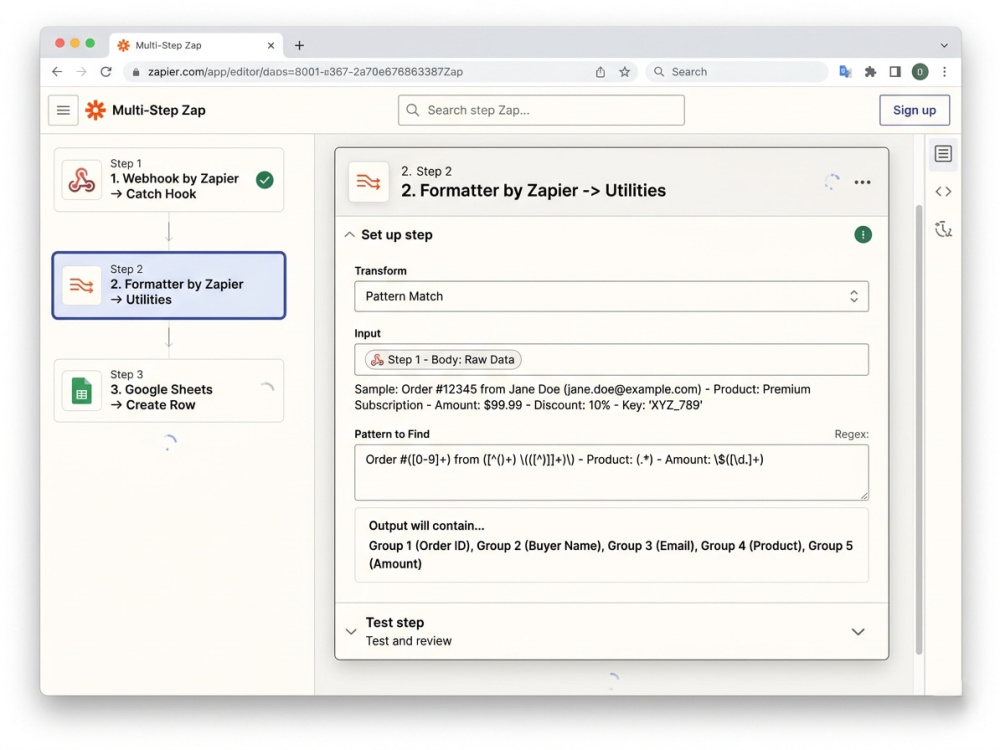This screenshot has width=1000, height=750.
Task: Reload the page with refresh icon
Action: (x=106, y=72)
